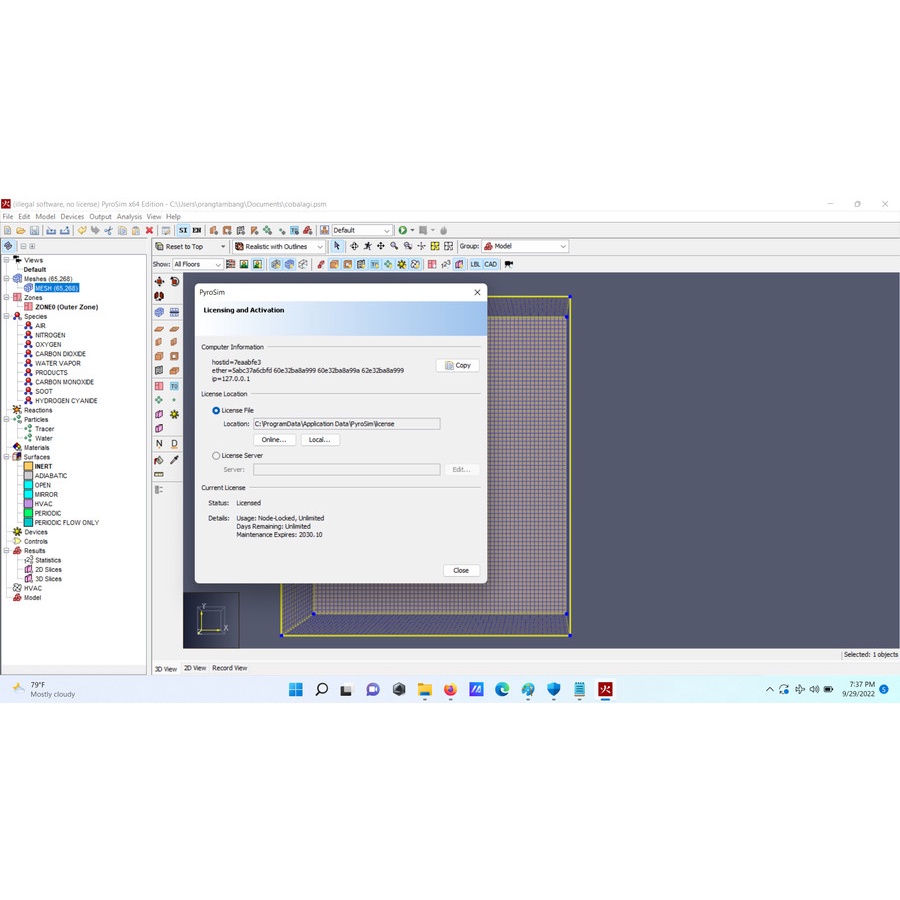Viewport: 900px width, 900px height.
Task: Click the license Location text field
Action: [347, 424]
